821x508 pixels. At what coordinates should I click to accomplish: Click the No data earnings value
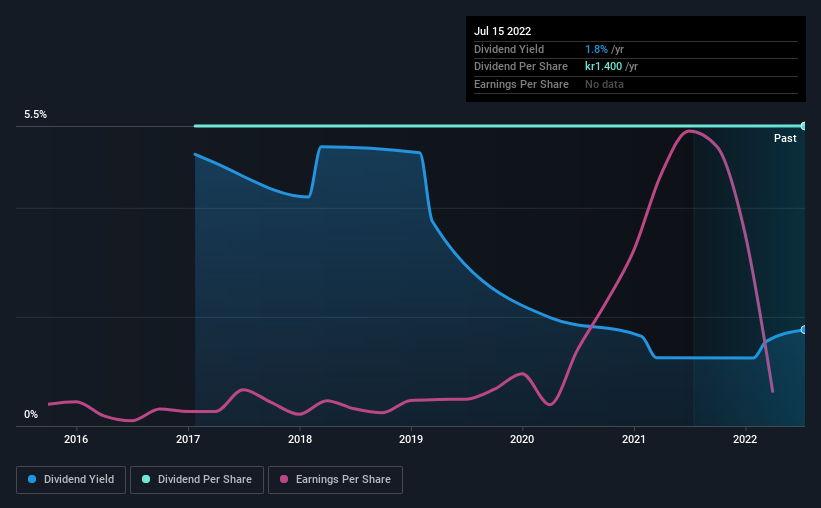pyautogui.click(x=604, y=84)
